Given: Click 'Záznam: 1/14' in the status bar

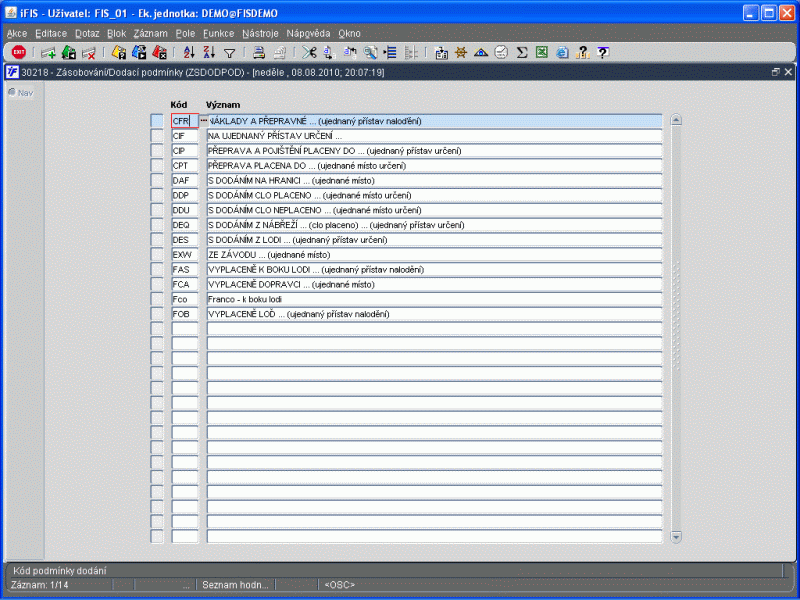Looking at the screenshot, I should [x=40, y=585].
